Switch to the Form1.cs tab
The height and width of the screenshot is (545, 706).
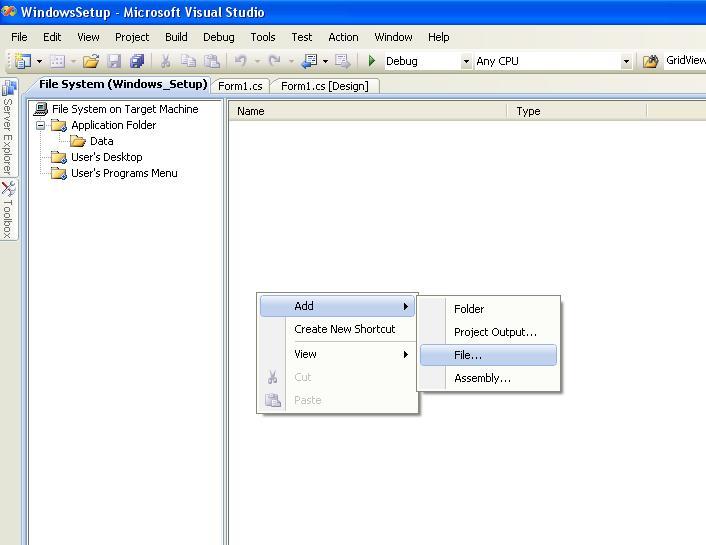240,86
